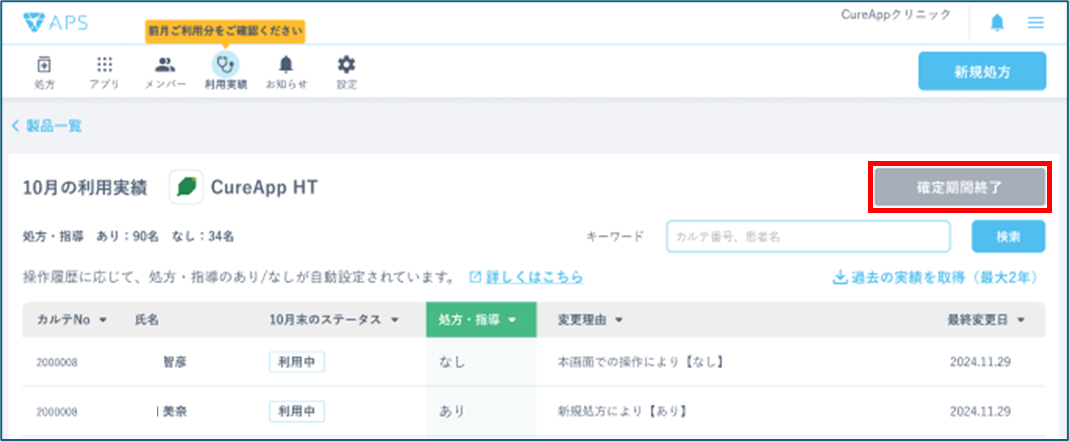Sort by 変更理由 column

click(x=590, y=320)
